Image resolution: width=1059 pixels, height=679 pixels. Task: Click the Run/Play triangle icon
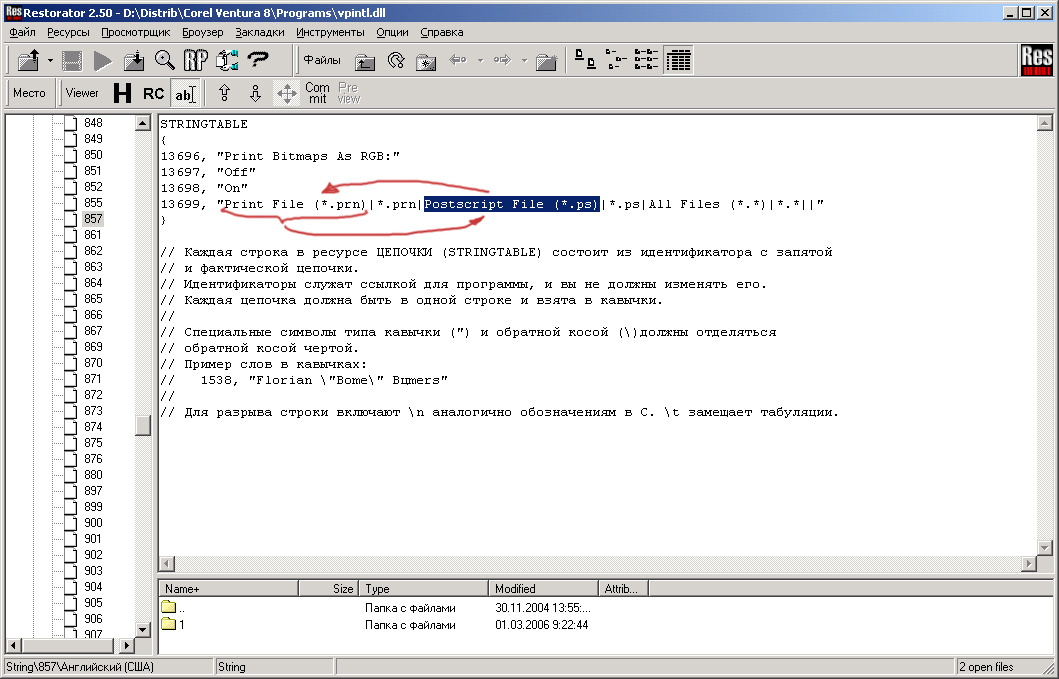tap(103, 60)
